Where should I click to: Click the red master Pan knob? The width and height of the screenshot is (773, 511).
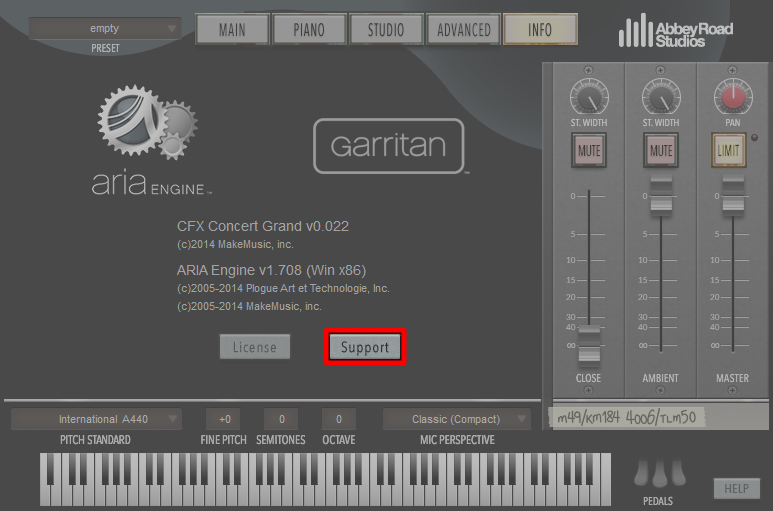[x=733, y=97]
